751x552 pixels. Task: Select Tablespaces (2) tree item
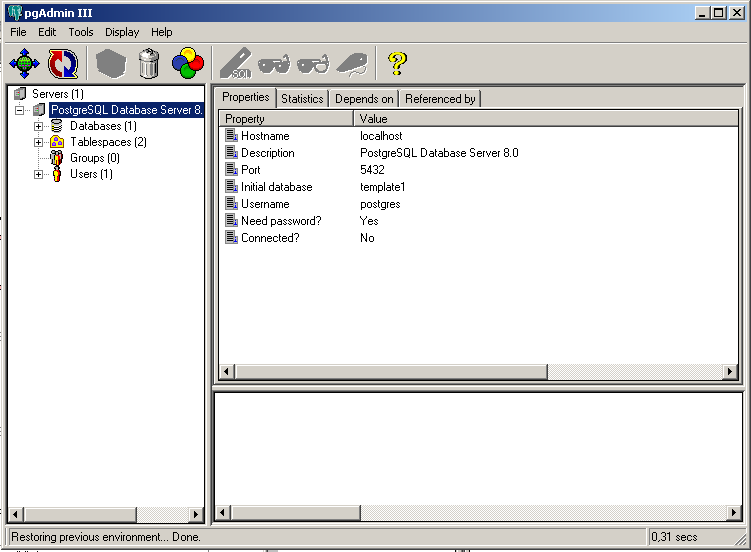point(108,142)
